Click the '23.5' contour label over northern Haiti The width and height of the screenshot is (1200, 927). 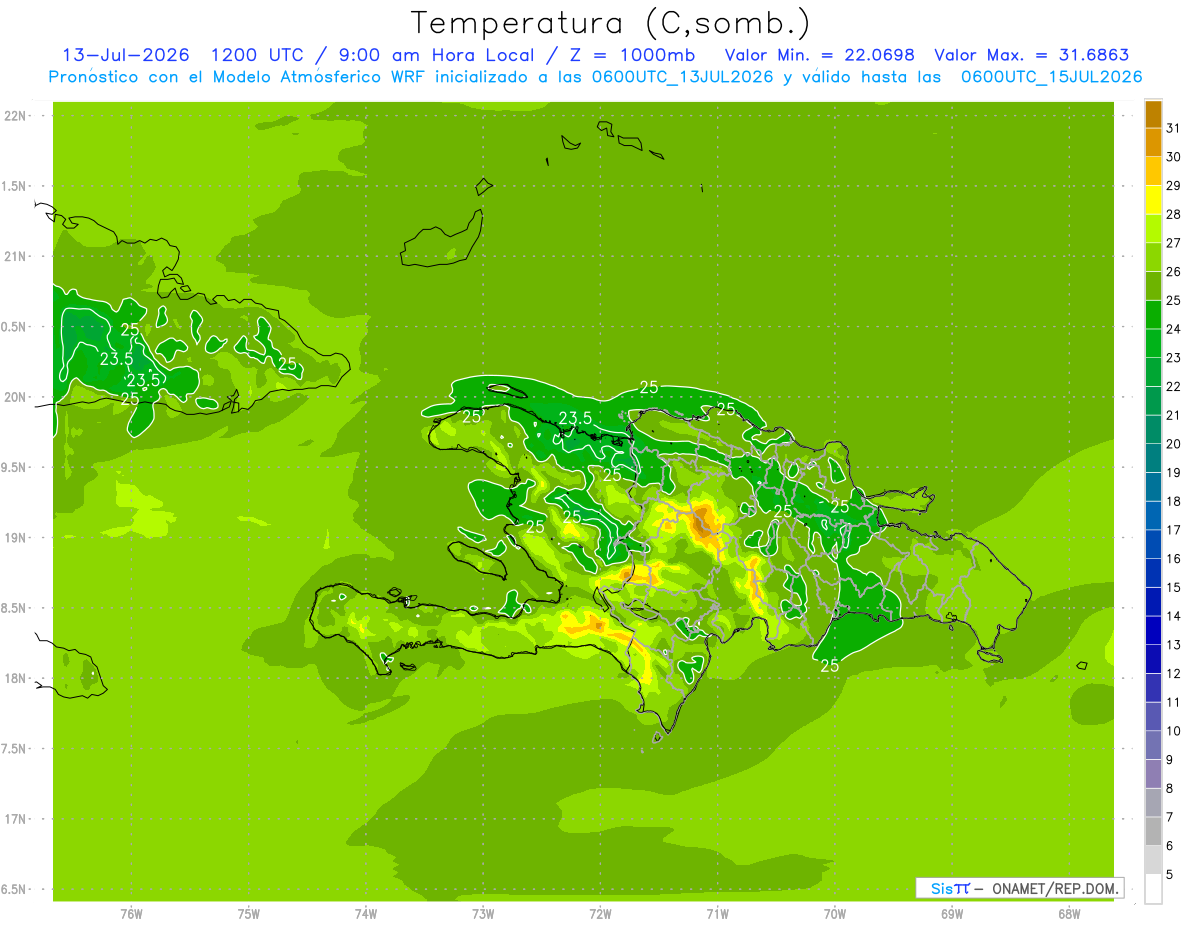point(575,418)
